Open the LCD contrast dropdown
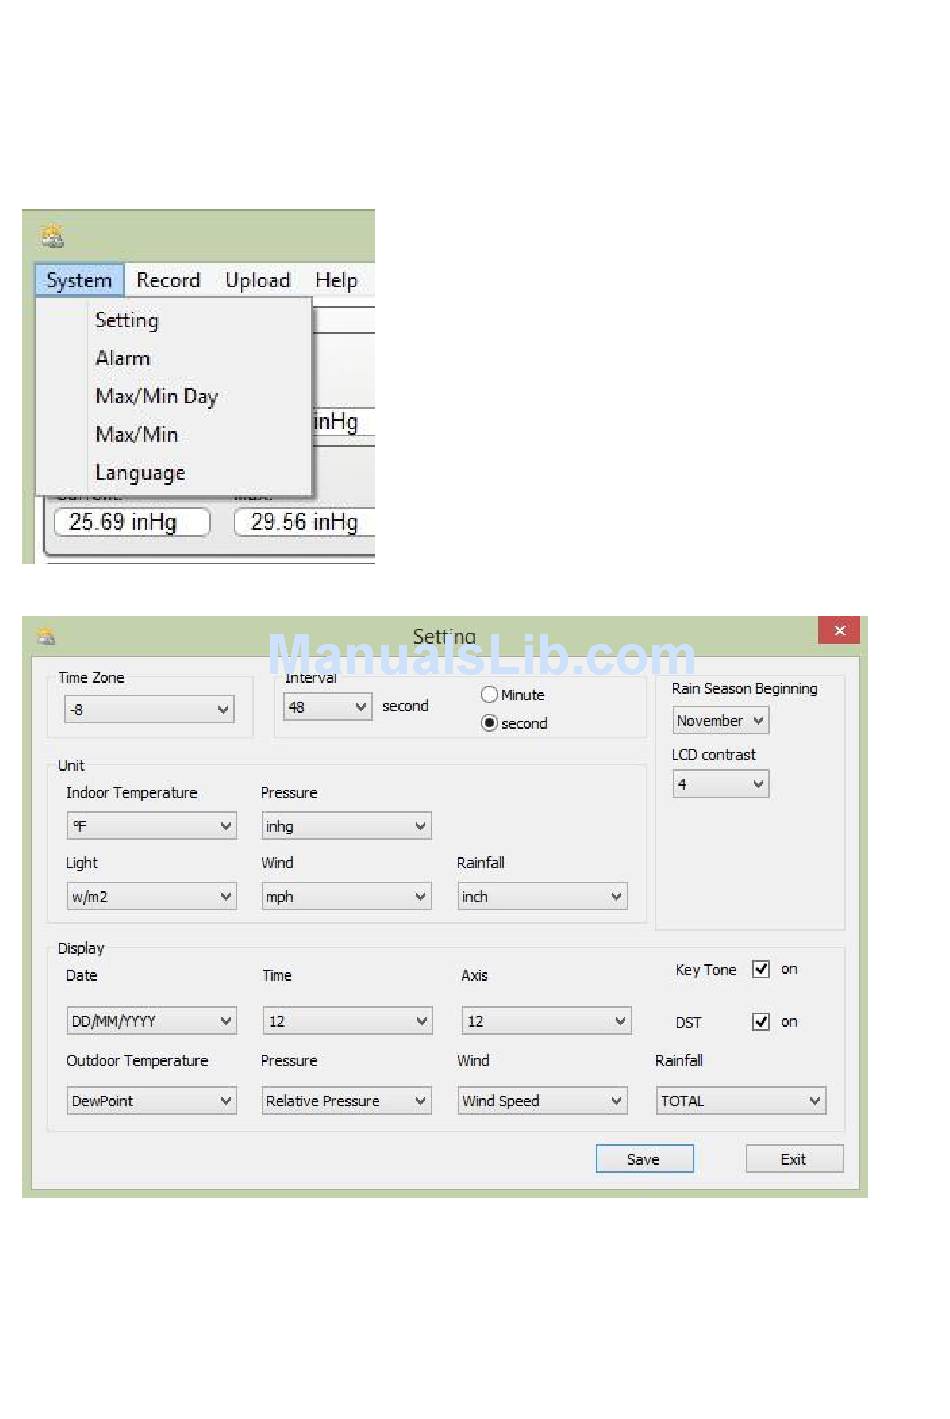 point(720,784)
